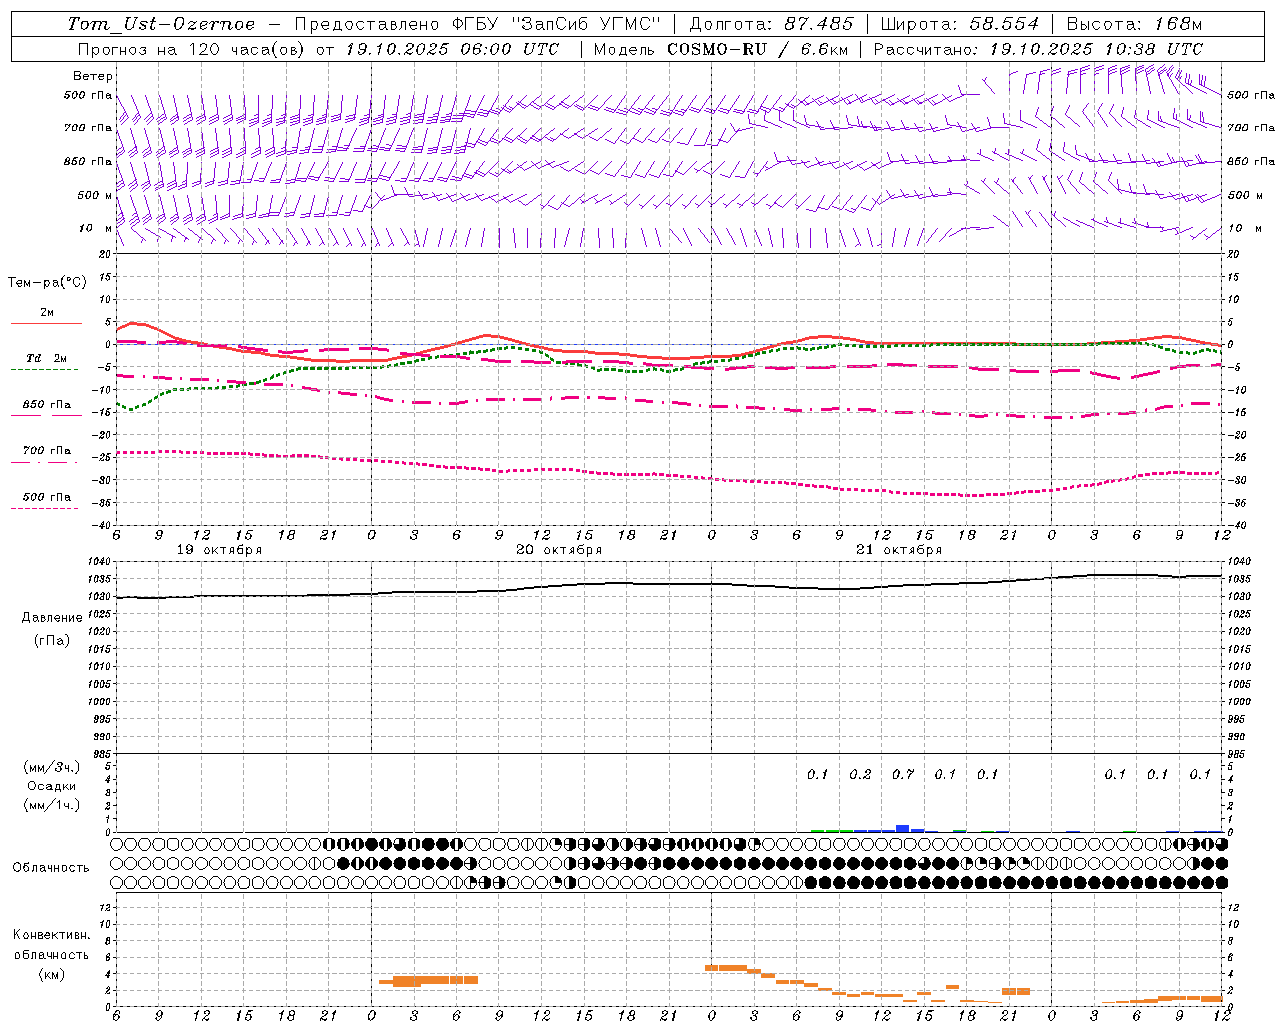
Task: Click the "Модель COSMO-RU / 6.6км" text
Action: pos(720,49)
